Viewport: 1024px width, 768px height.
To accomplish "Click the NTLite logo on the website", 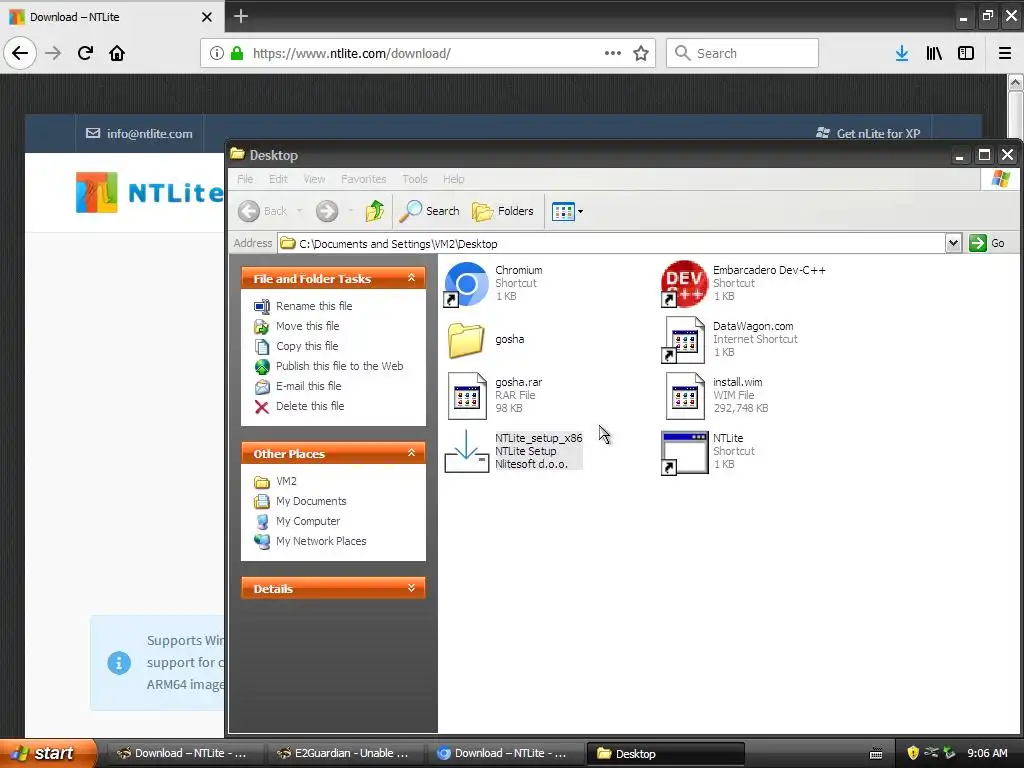I will coord(149,193).
